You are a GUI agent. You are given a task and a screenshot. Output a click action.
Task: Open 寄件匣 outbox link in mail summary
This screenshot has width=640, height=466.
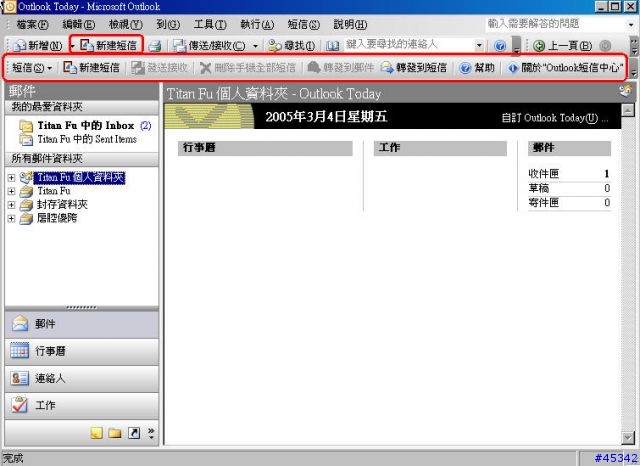(x=543, y=202)
